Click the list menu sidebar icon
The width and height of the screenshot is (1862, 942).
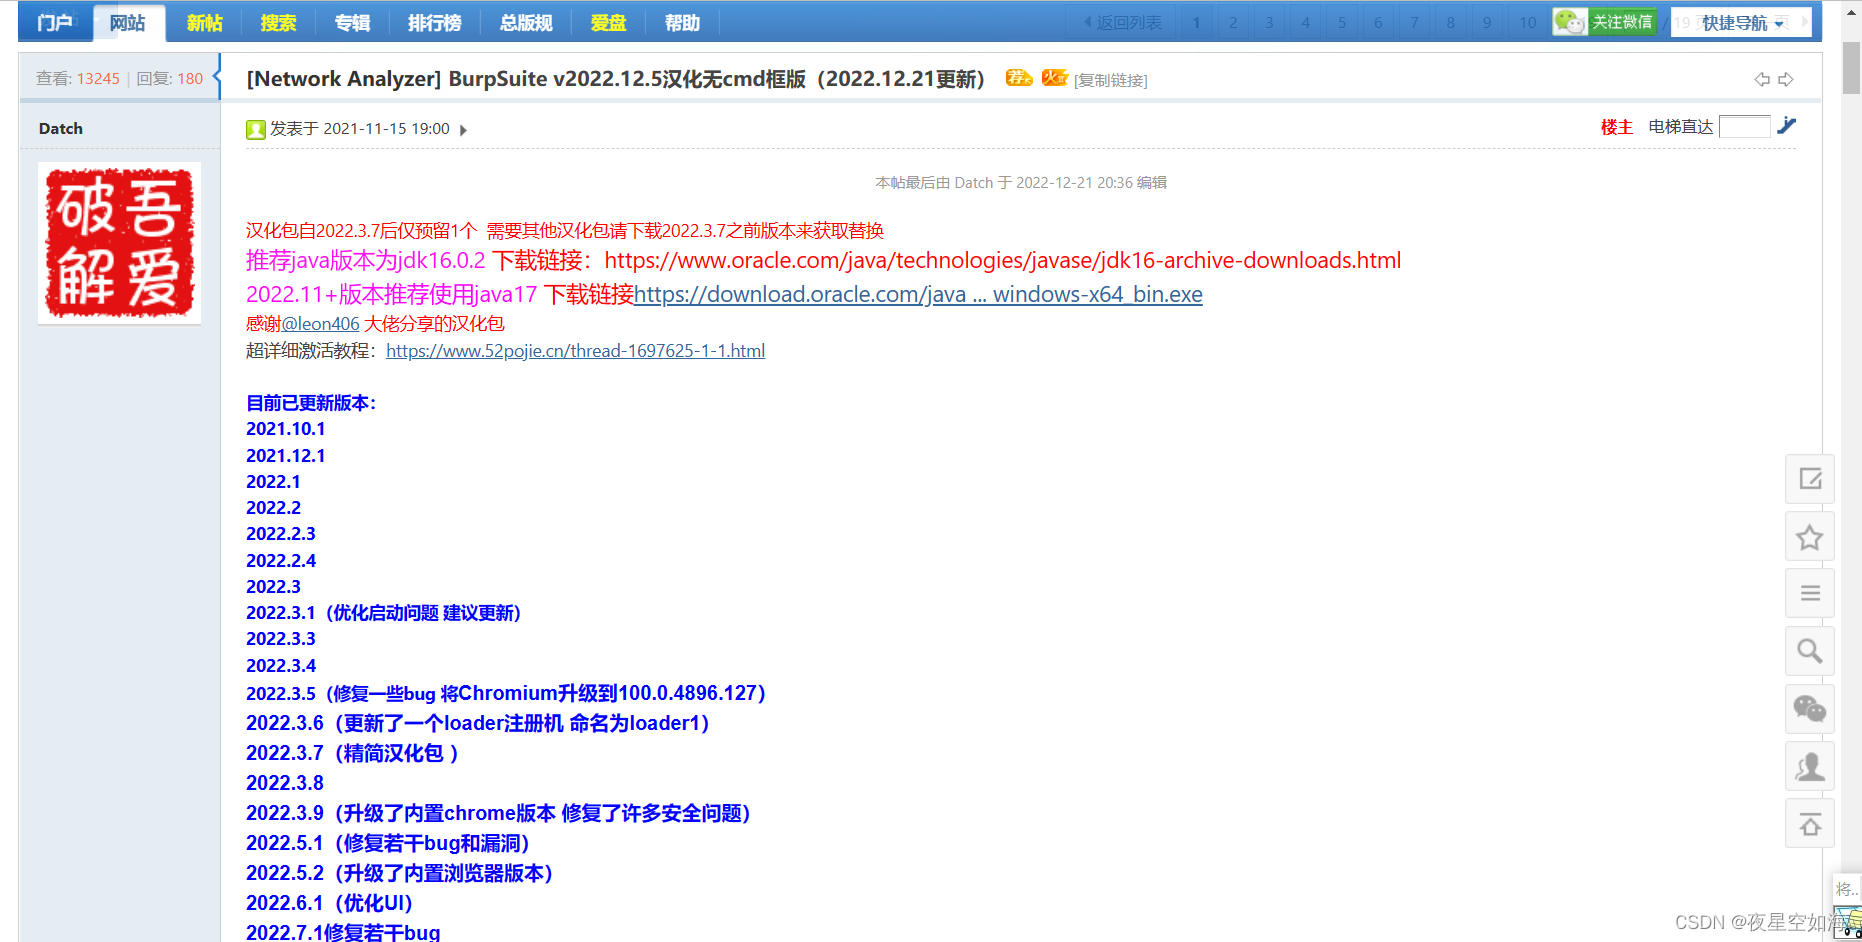[x=1810, y=594]
